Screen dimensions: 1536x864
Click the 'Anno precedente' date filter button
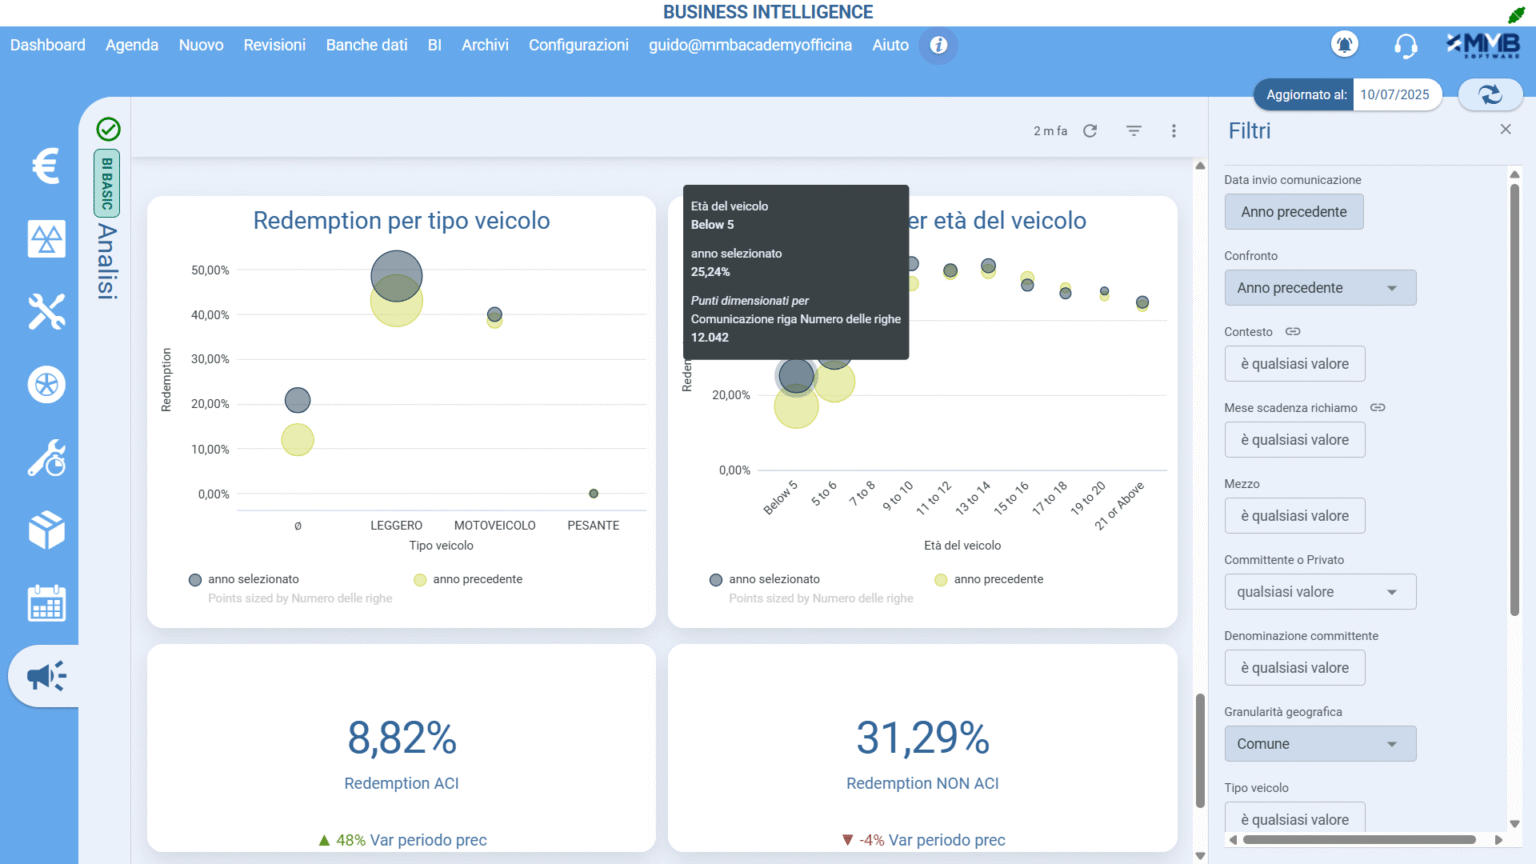pyautogui.click(x=1293, y=212)
